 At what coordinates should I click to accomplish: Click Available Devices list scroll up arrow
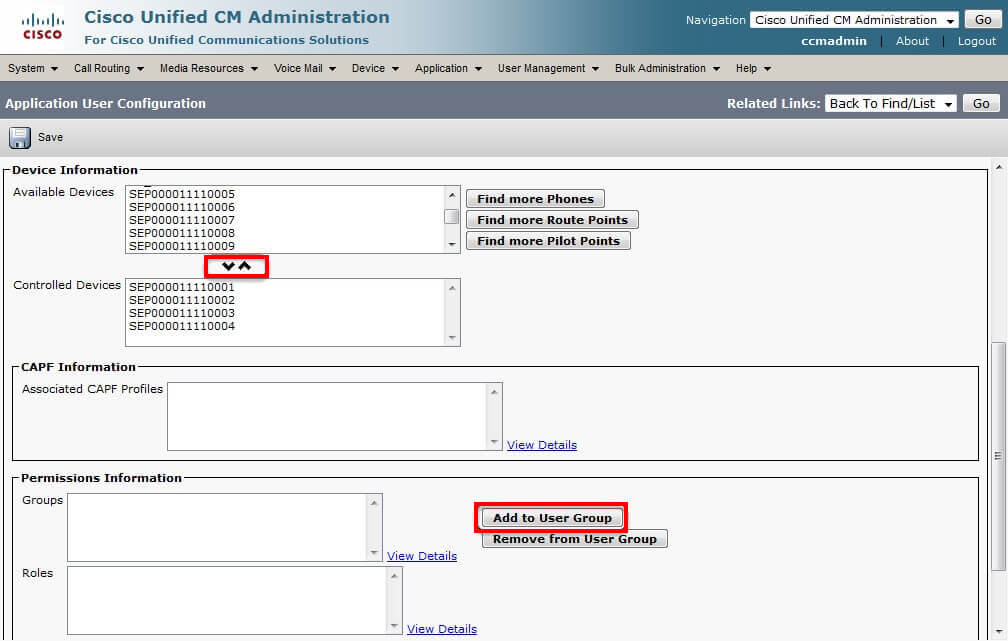click(452, 195)
